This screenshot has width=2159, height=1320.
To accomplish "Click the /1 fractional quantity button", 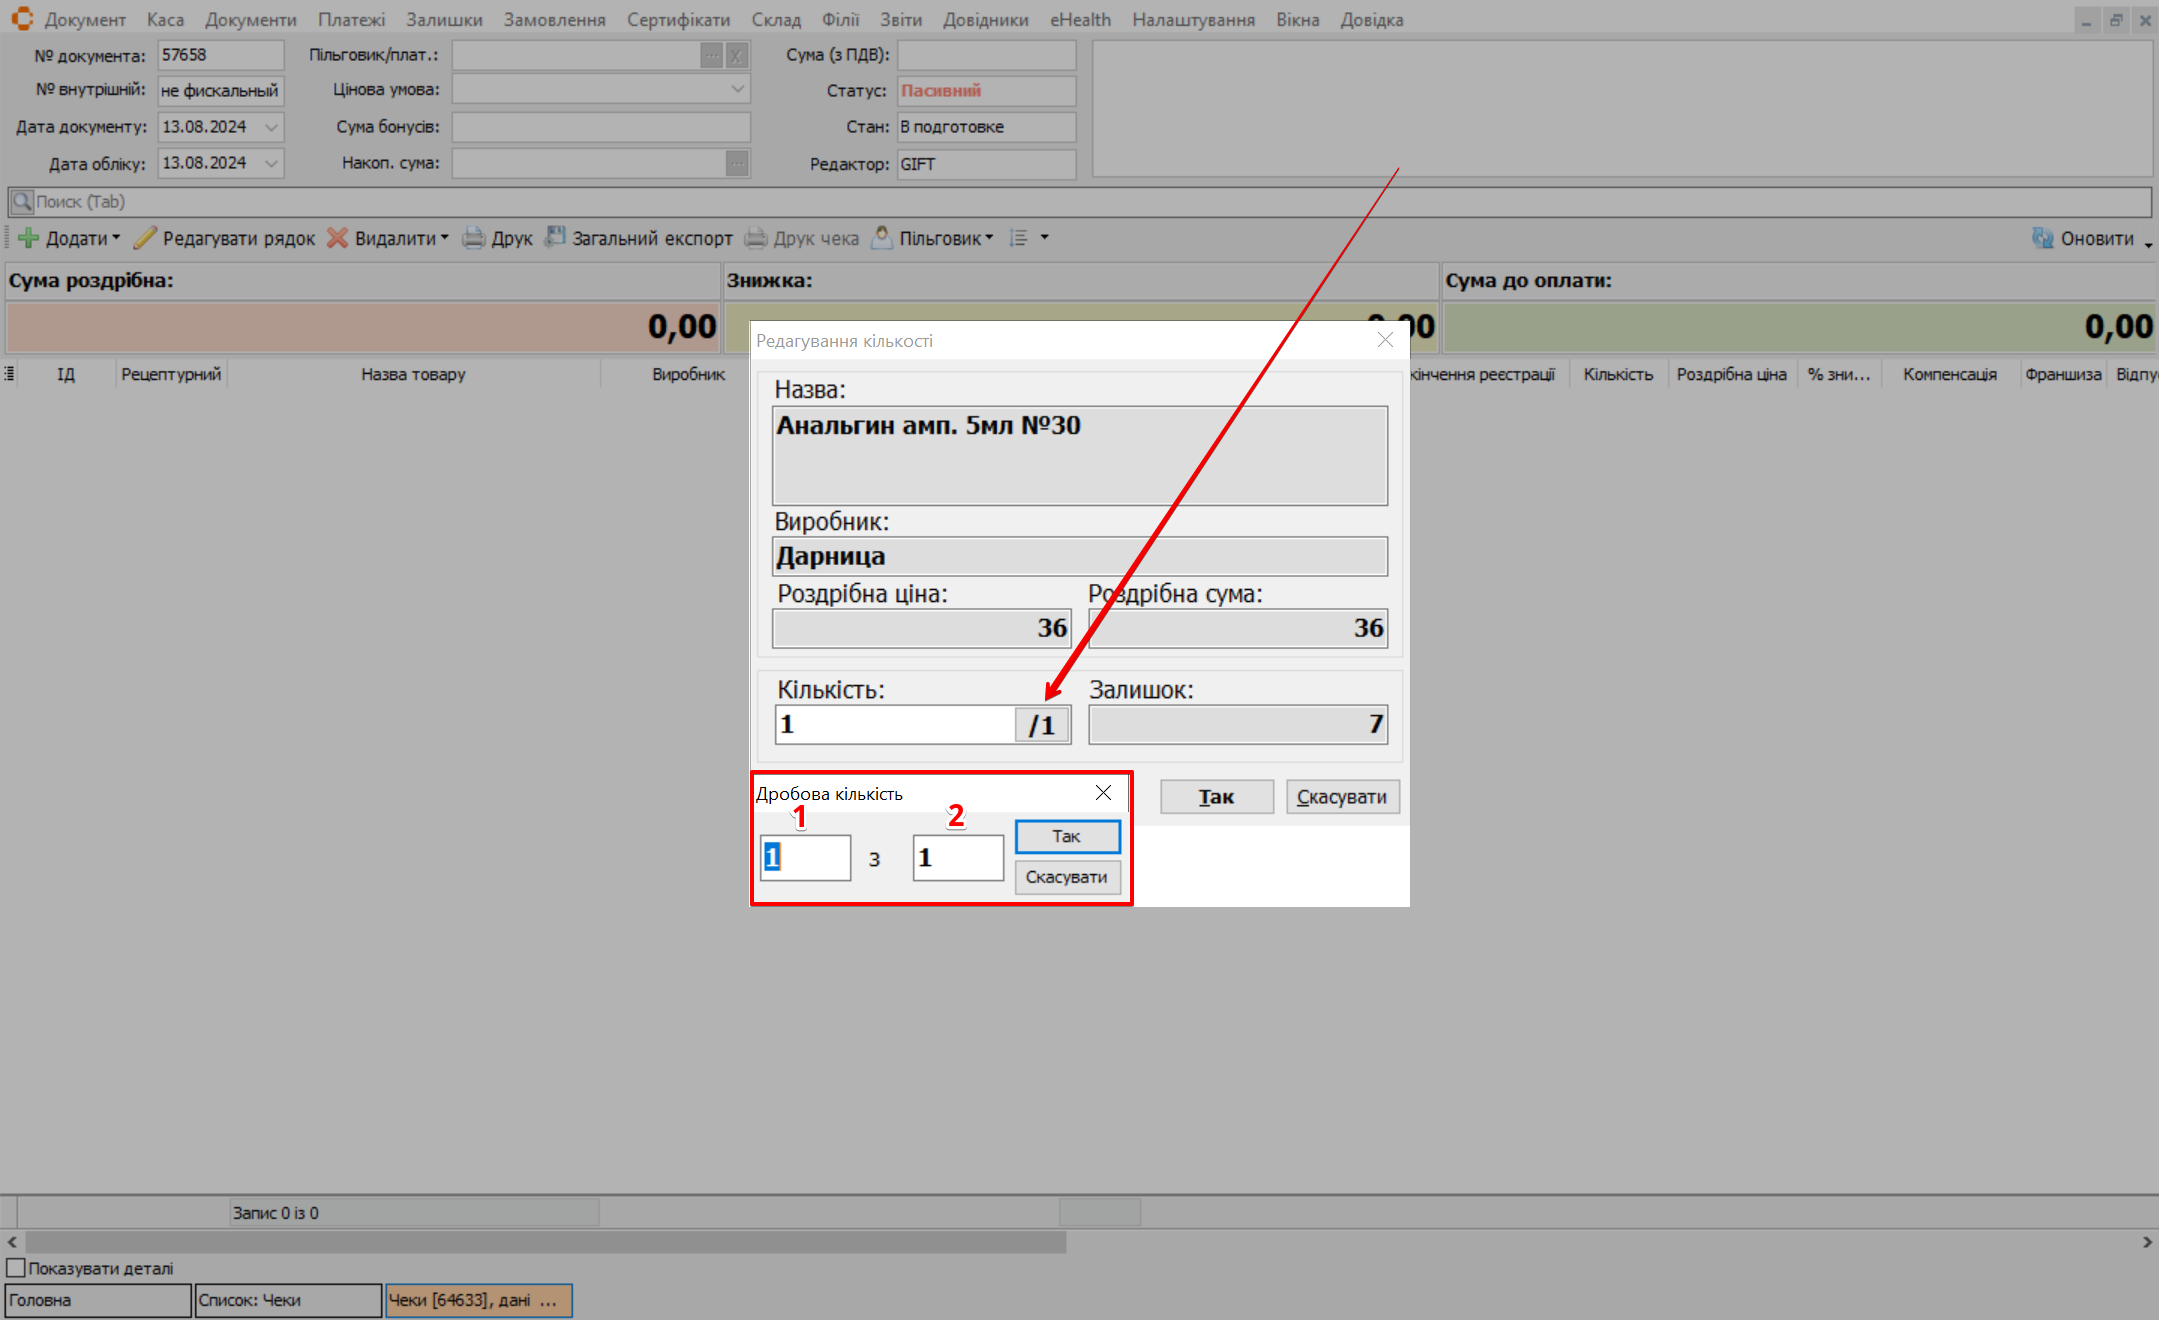I will [1042, 725].
